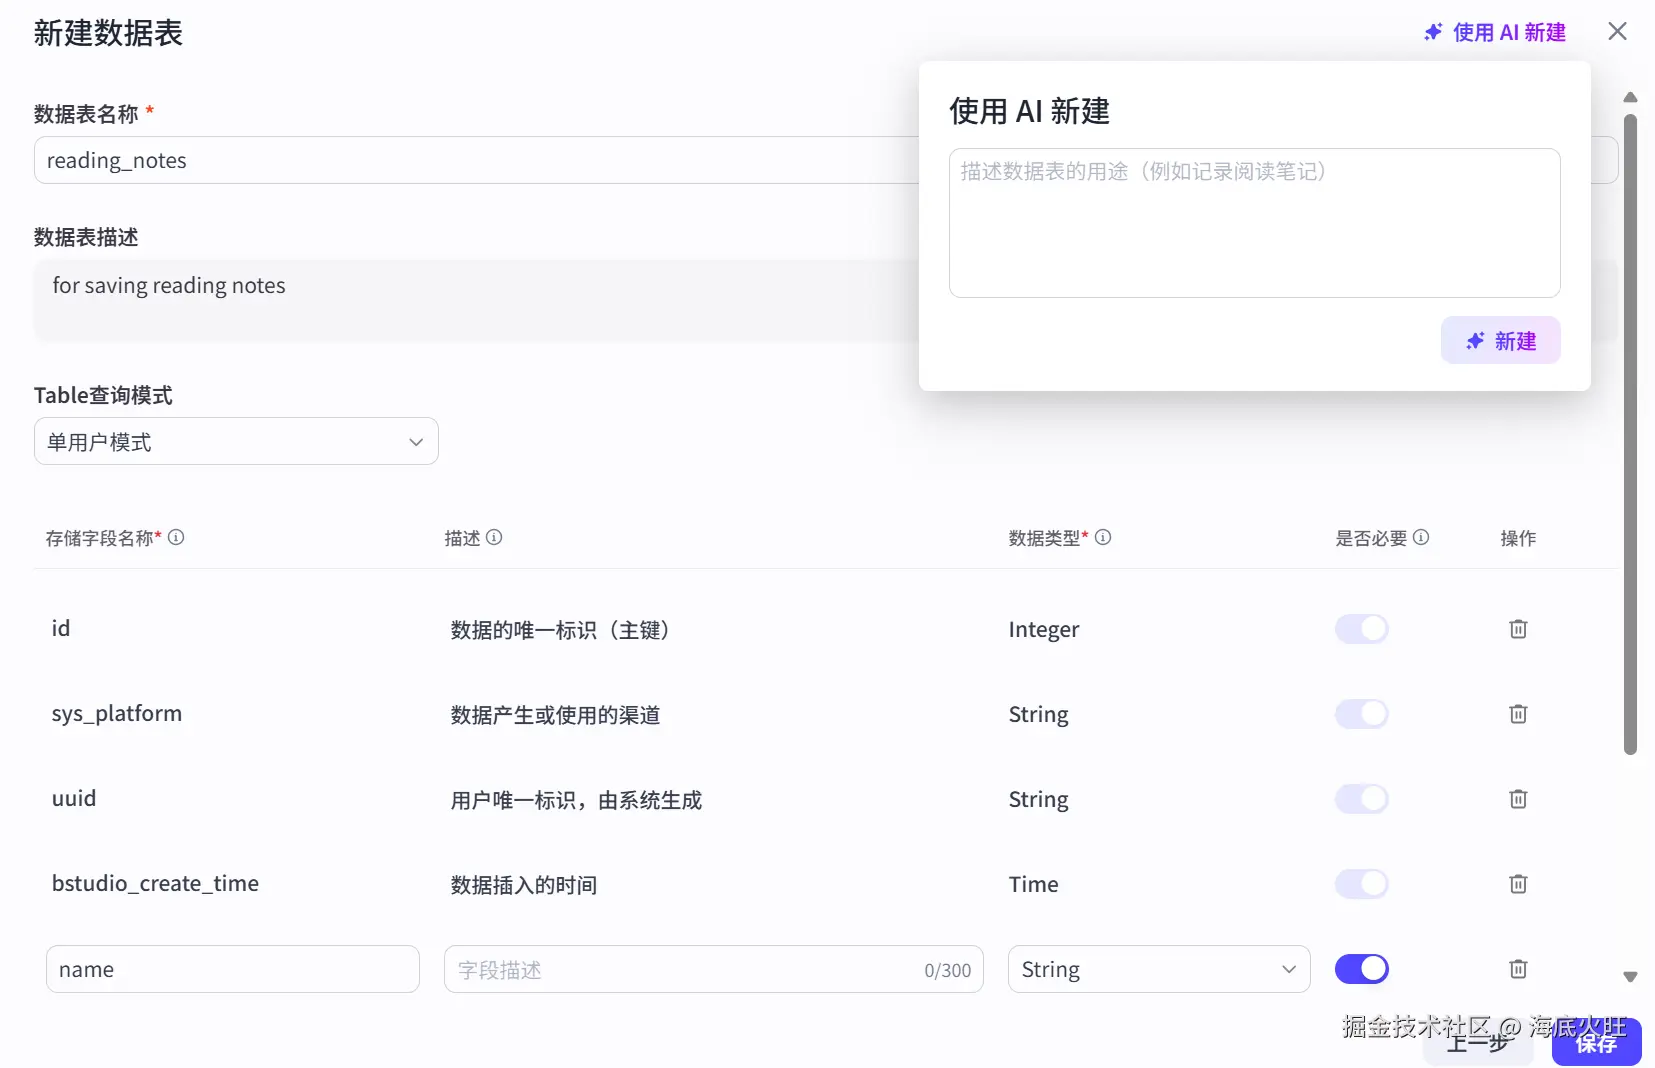
Task: Click 新建 button in the AI popup
Action: click(x=1500, y=341)
